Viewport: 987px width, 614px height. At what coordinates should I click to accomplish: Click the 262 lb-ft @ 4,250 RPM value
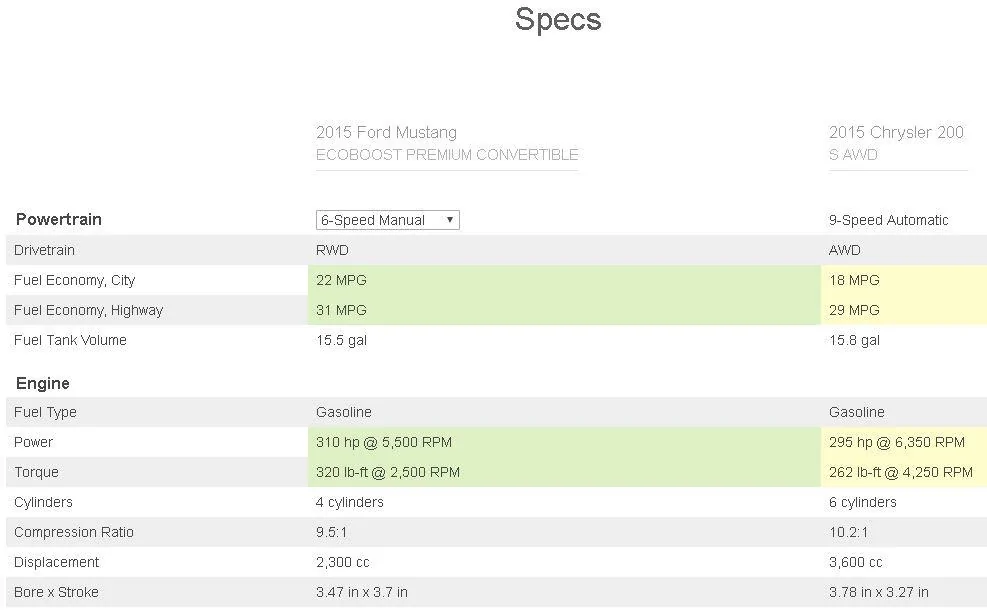click(901, 472)
